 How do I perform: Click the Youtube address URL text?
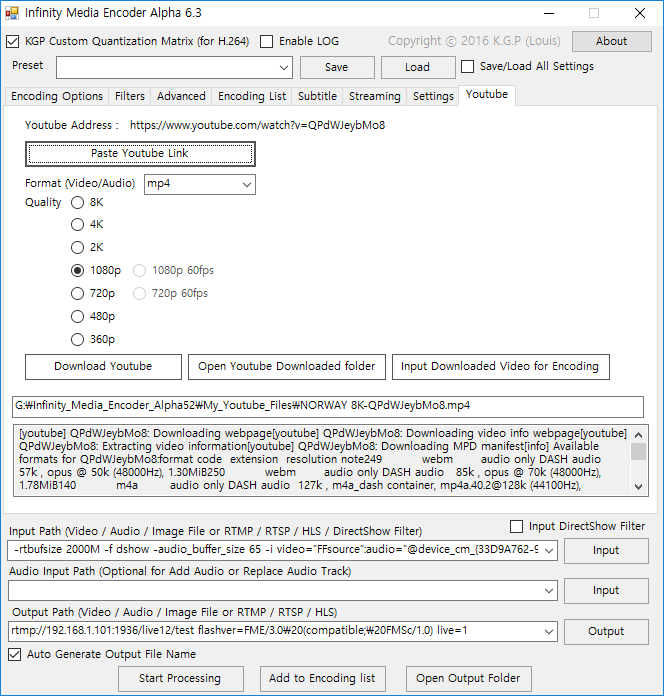(257, 126)
